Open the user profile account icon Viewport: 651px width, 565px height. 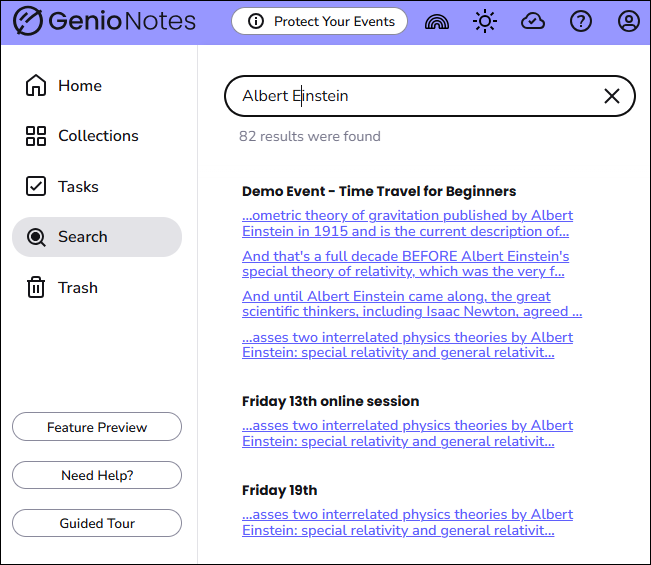tap(628, 21)
